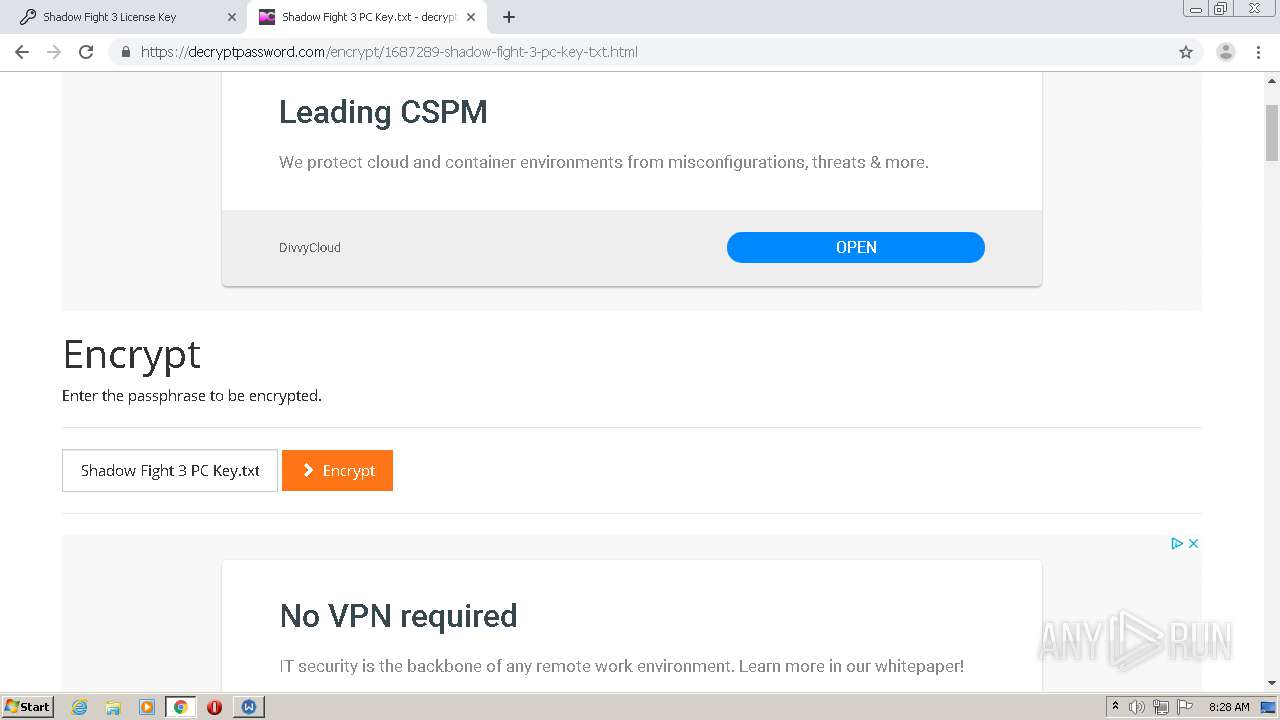Image resolution: width=1280 pixels, height=720 pixels.
Task: Reload the current page
Action: point(86,52)
